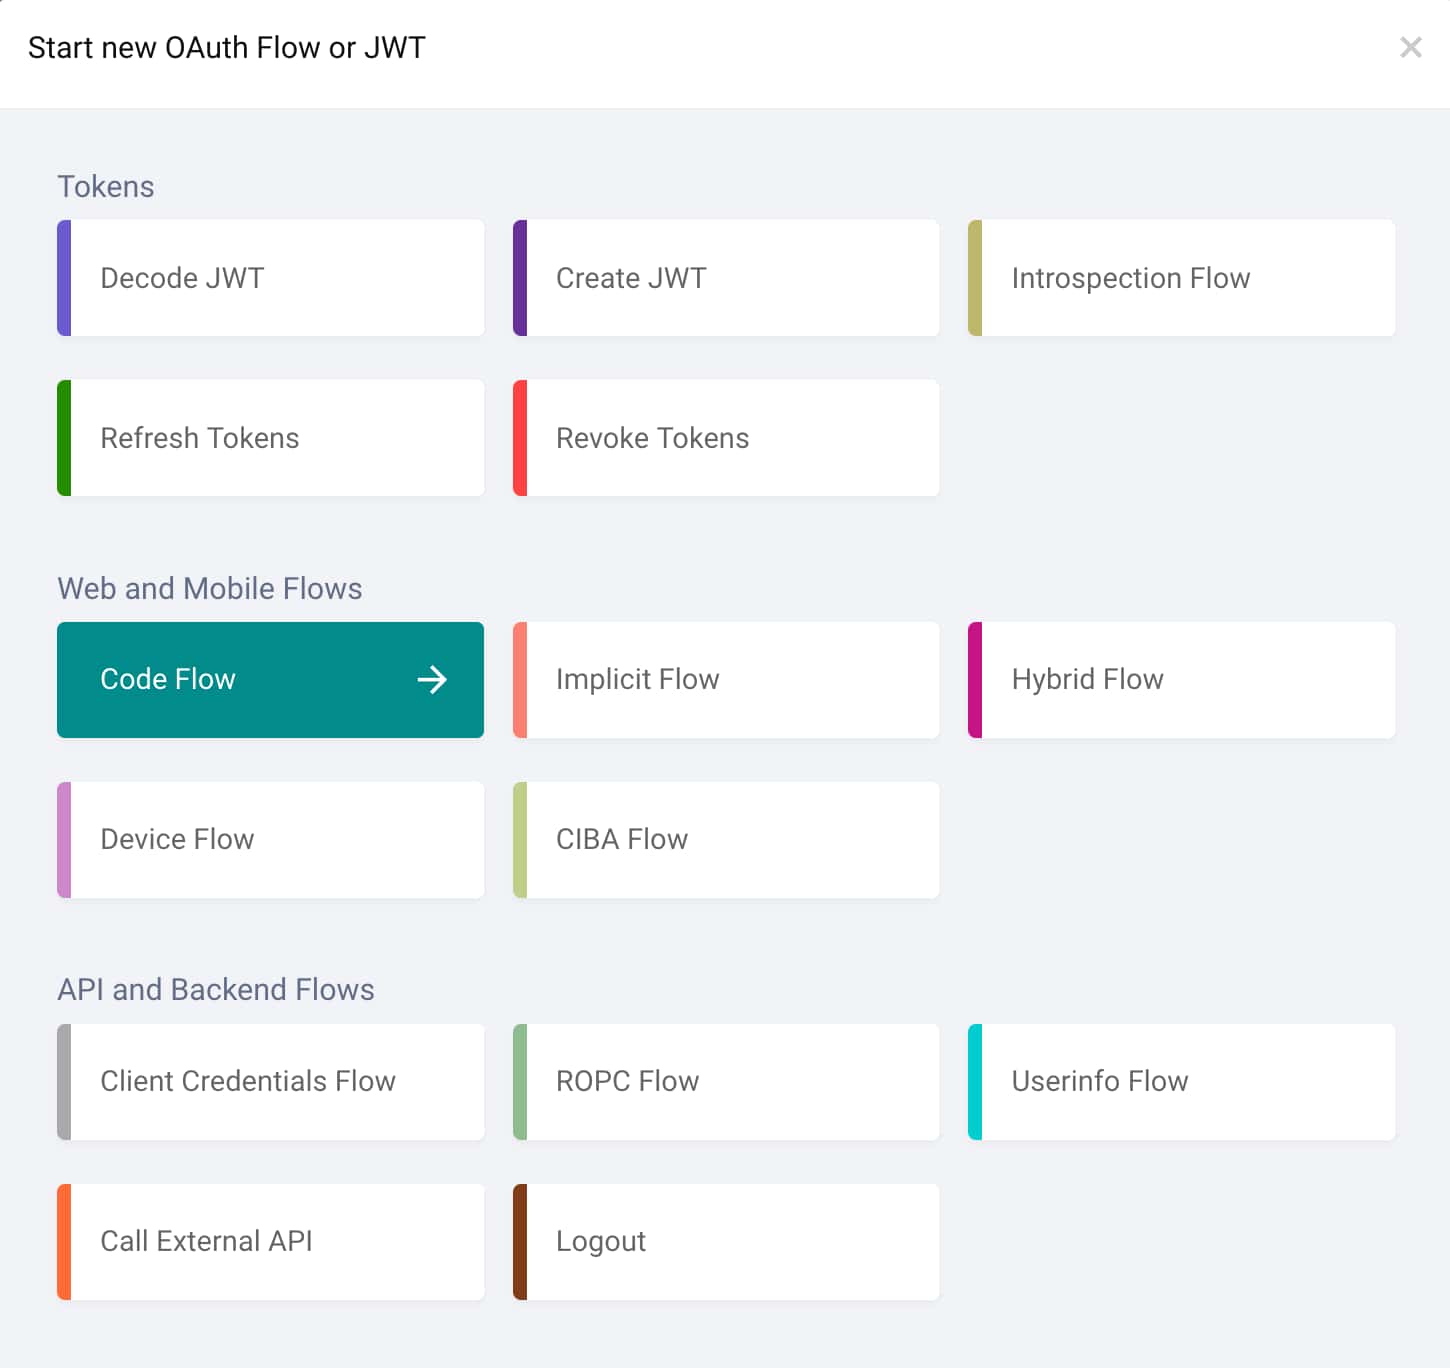
Task: Close the Start new OAuth Flow dialog
Action: point(1410,47)
